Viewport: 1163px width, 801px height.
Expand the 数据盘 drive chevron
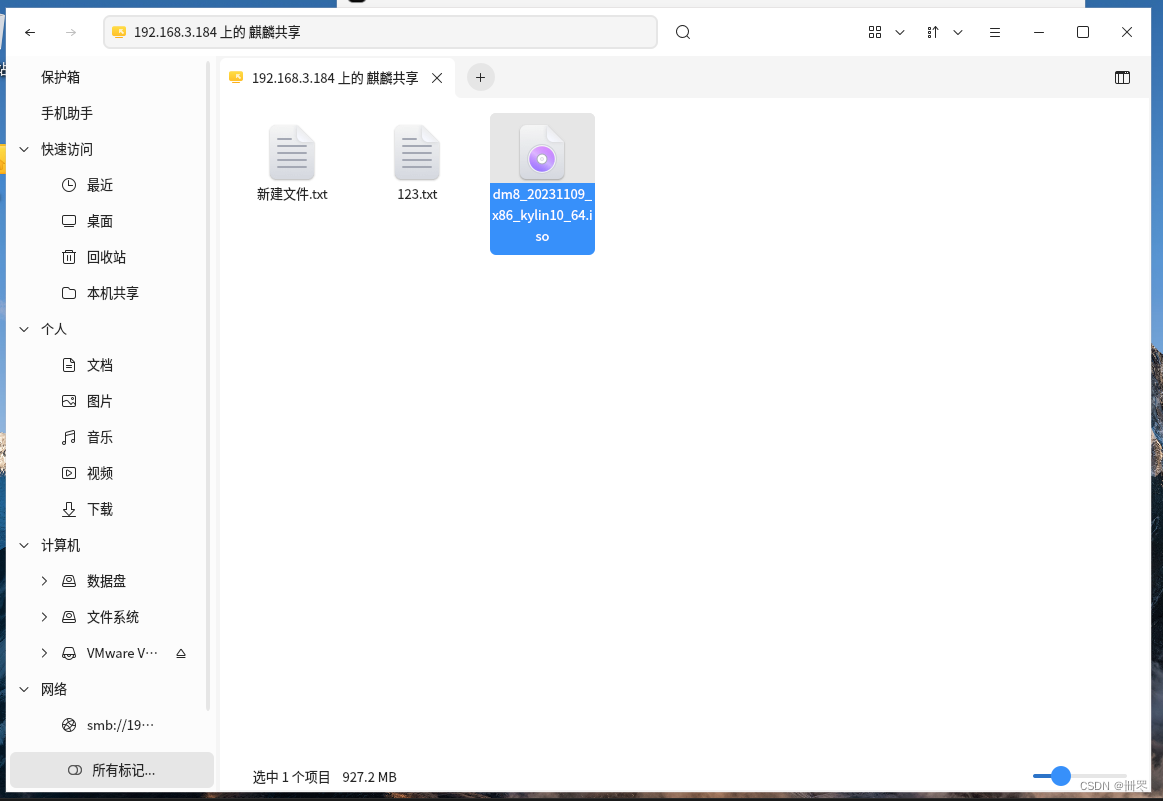(45, 581)
